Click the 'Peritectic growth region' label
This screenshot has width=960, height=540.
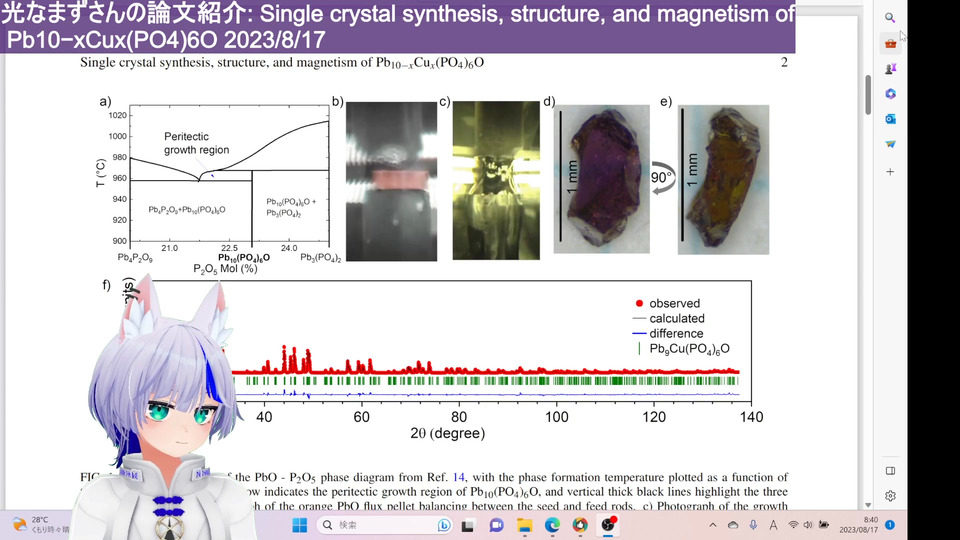click(x=196, y=143)
